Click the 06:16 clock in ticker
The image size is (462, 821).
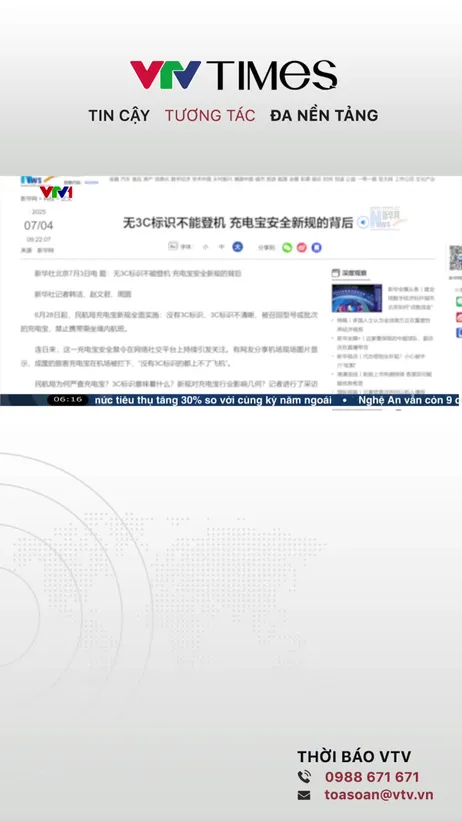68,400
